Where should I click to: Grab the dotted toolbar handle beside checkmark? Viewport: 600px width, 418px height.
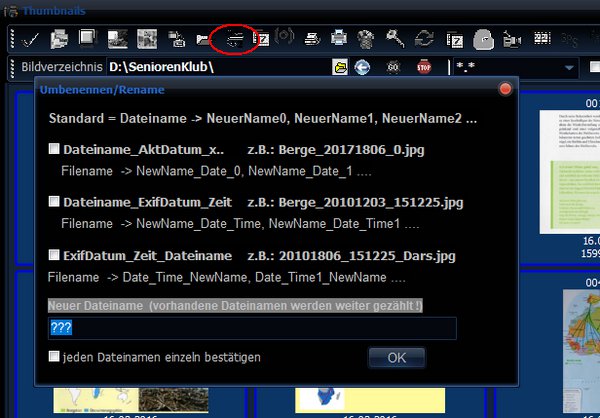point(12,39)
